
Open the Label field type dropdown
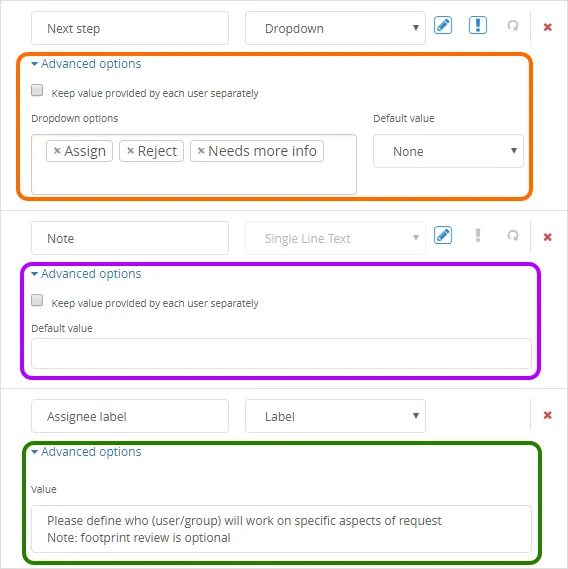335,416
